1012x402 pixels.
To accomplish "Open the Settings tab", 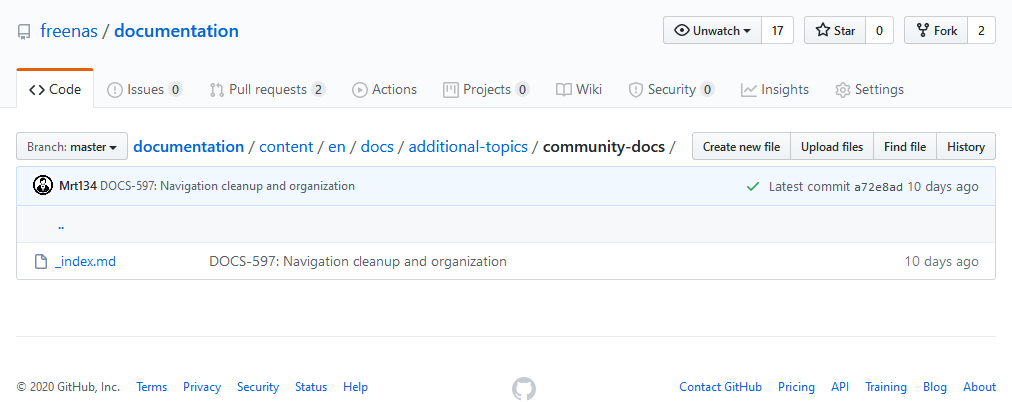I will [869, 89].
